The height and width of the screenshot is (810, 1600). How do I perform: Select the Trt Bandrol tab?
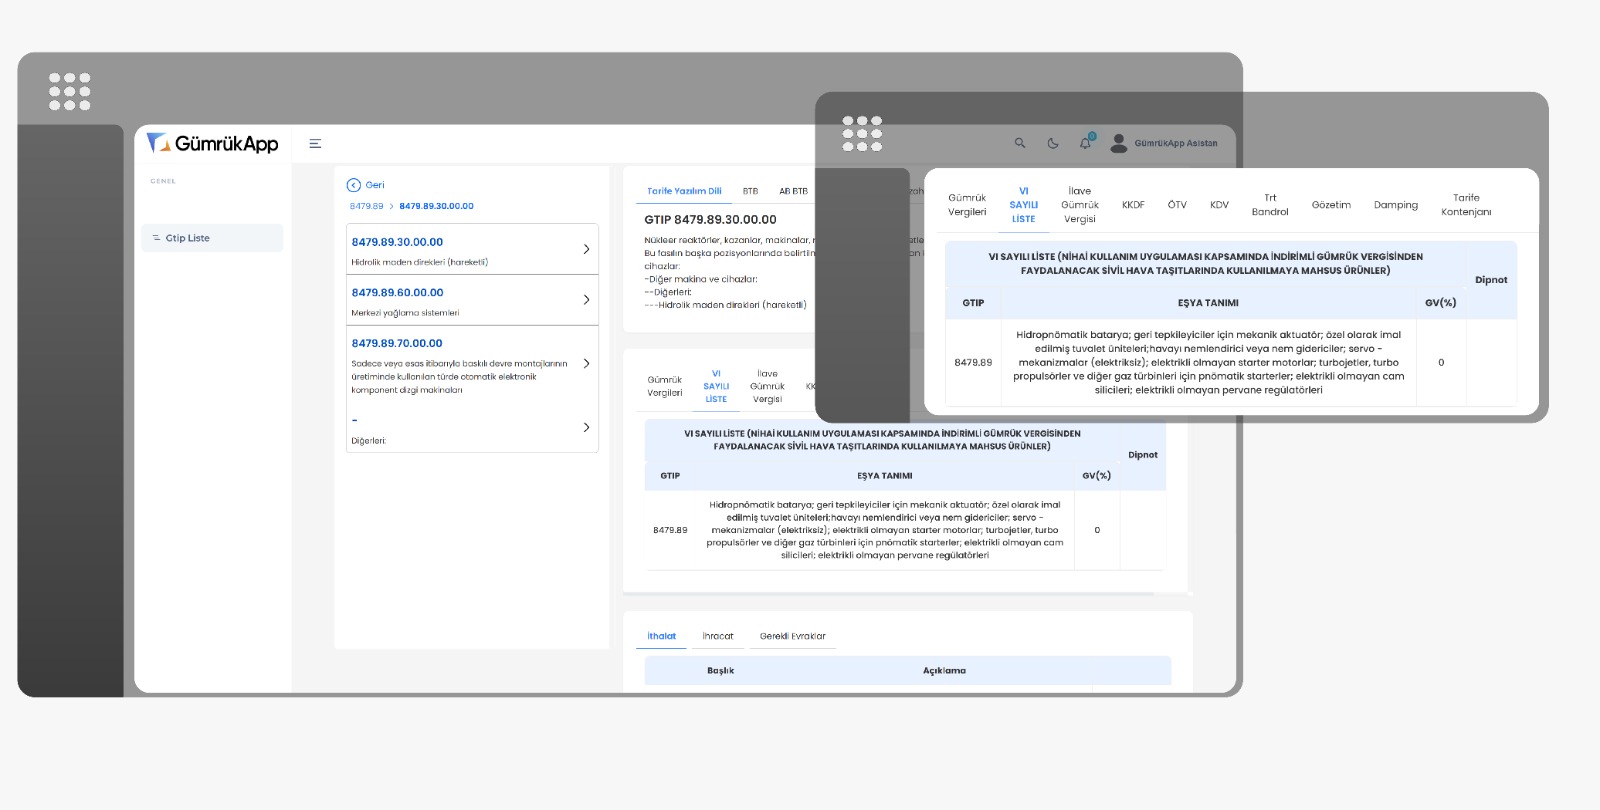1269,205
